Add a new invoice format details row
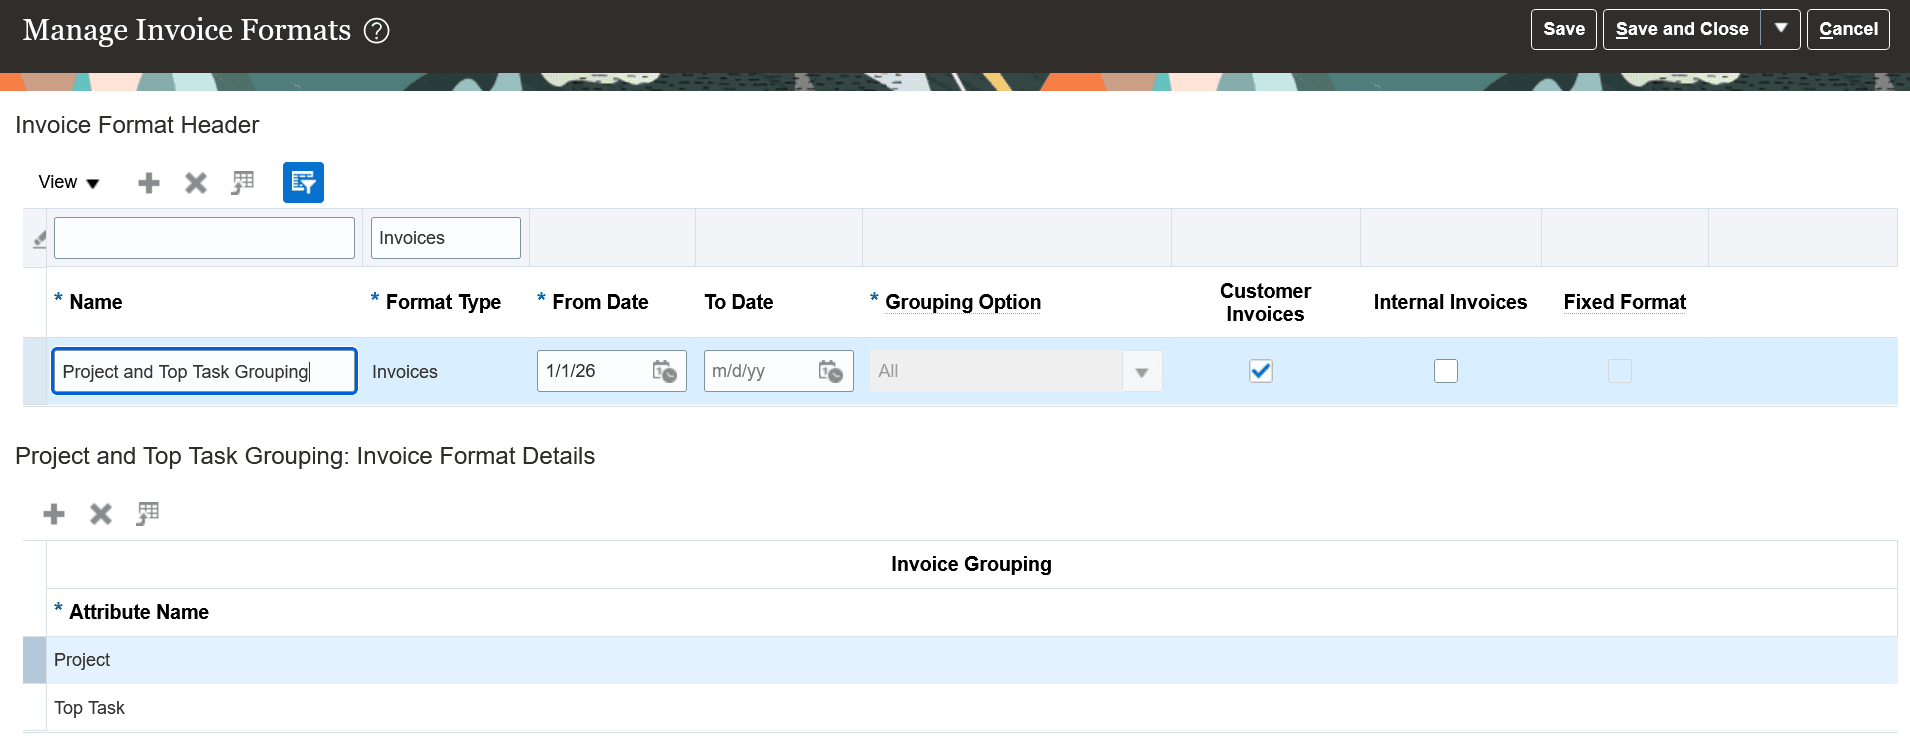 (54, 514)
